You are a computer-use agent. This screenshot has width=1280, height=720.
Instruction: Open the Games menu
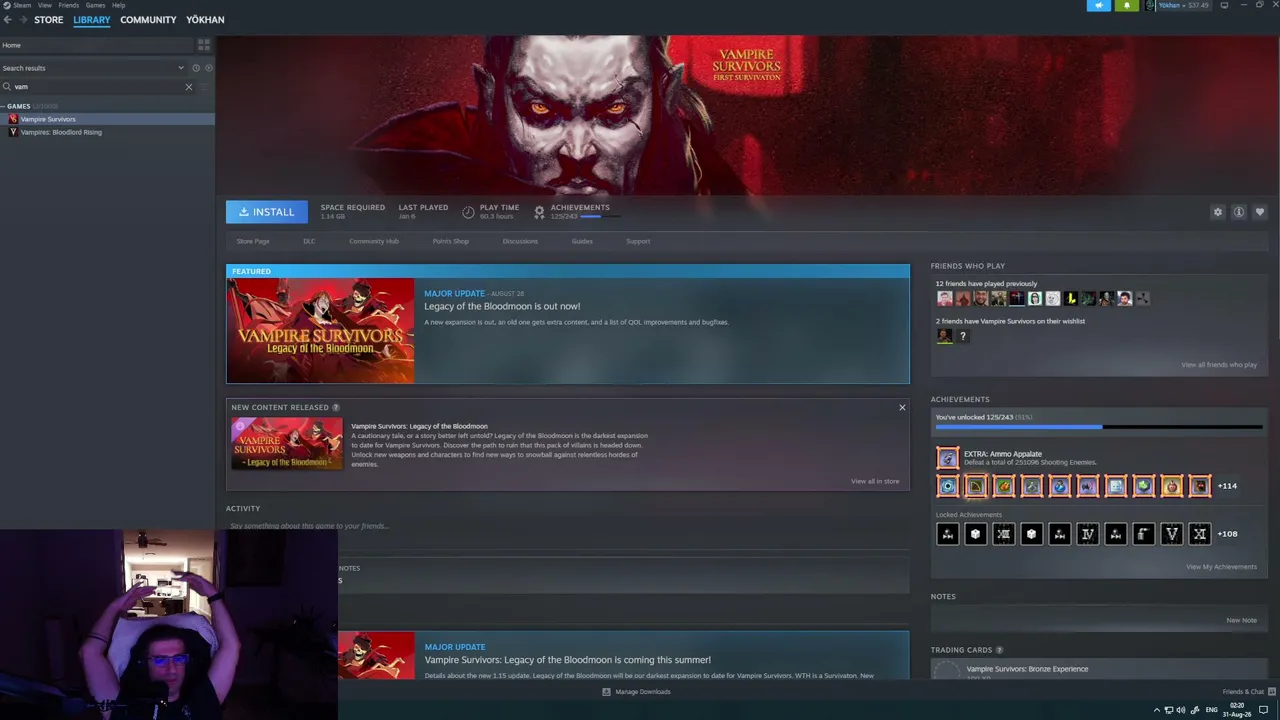[x=96, y=5]
